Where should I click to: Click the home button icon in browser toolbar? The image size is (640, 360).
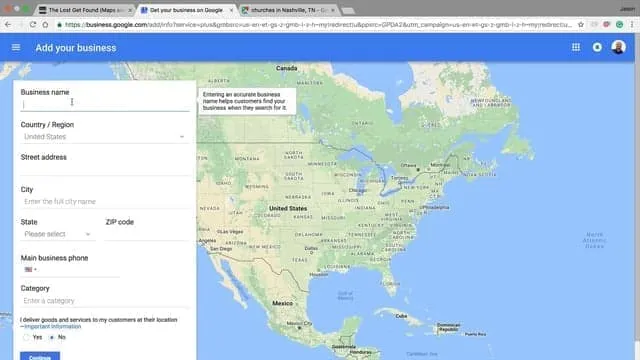(x=45, y=25)
